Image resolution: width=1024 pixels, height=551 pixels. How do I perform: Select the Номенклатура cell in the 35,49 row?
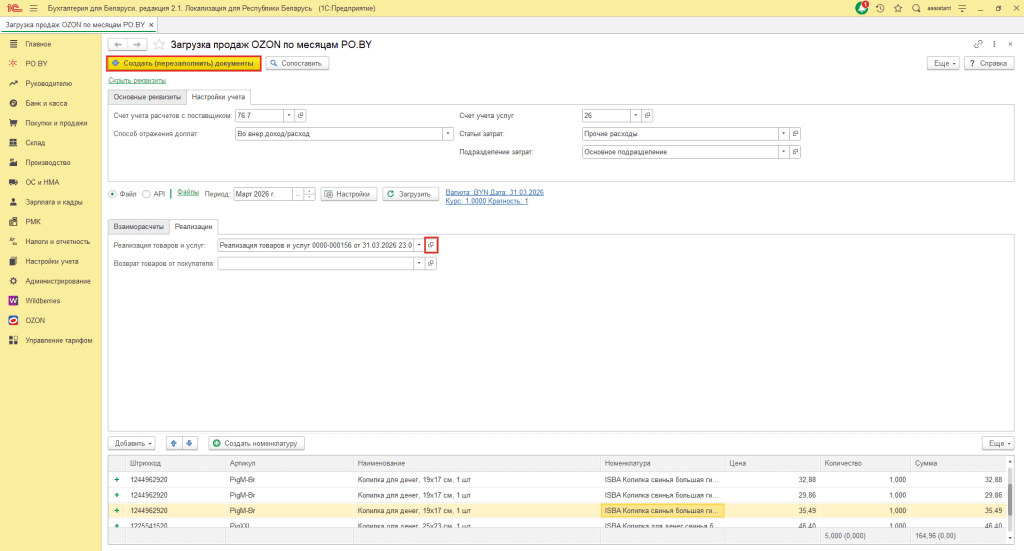[x=662, y=511]
